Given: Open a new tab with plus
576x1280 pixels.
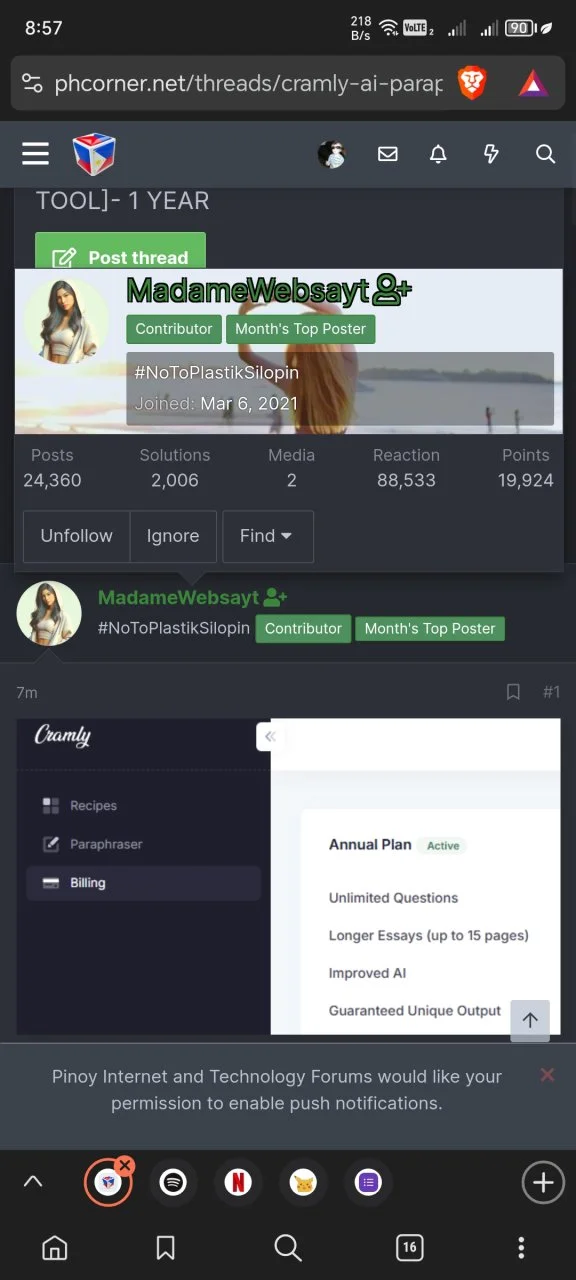Looking at the screenshot, I should point(543,1183).
